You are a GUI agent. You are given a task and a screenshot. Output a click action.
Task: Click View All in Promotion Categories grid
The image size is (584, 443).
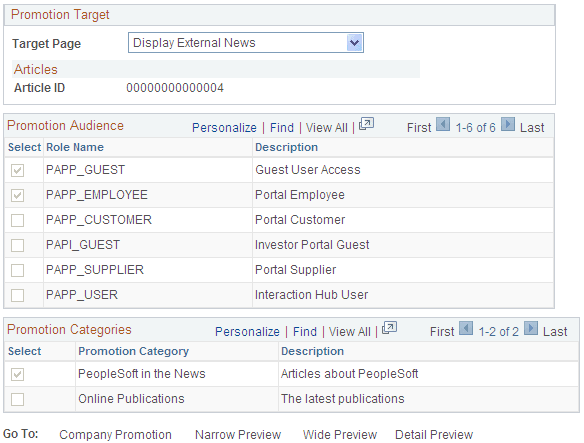click(350, 332)
